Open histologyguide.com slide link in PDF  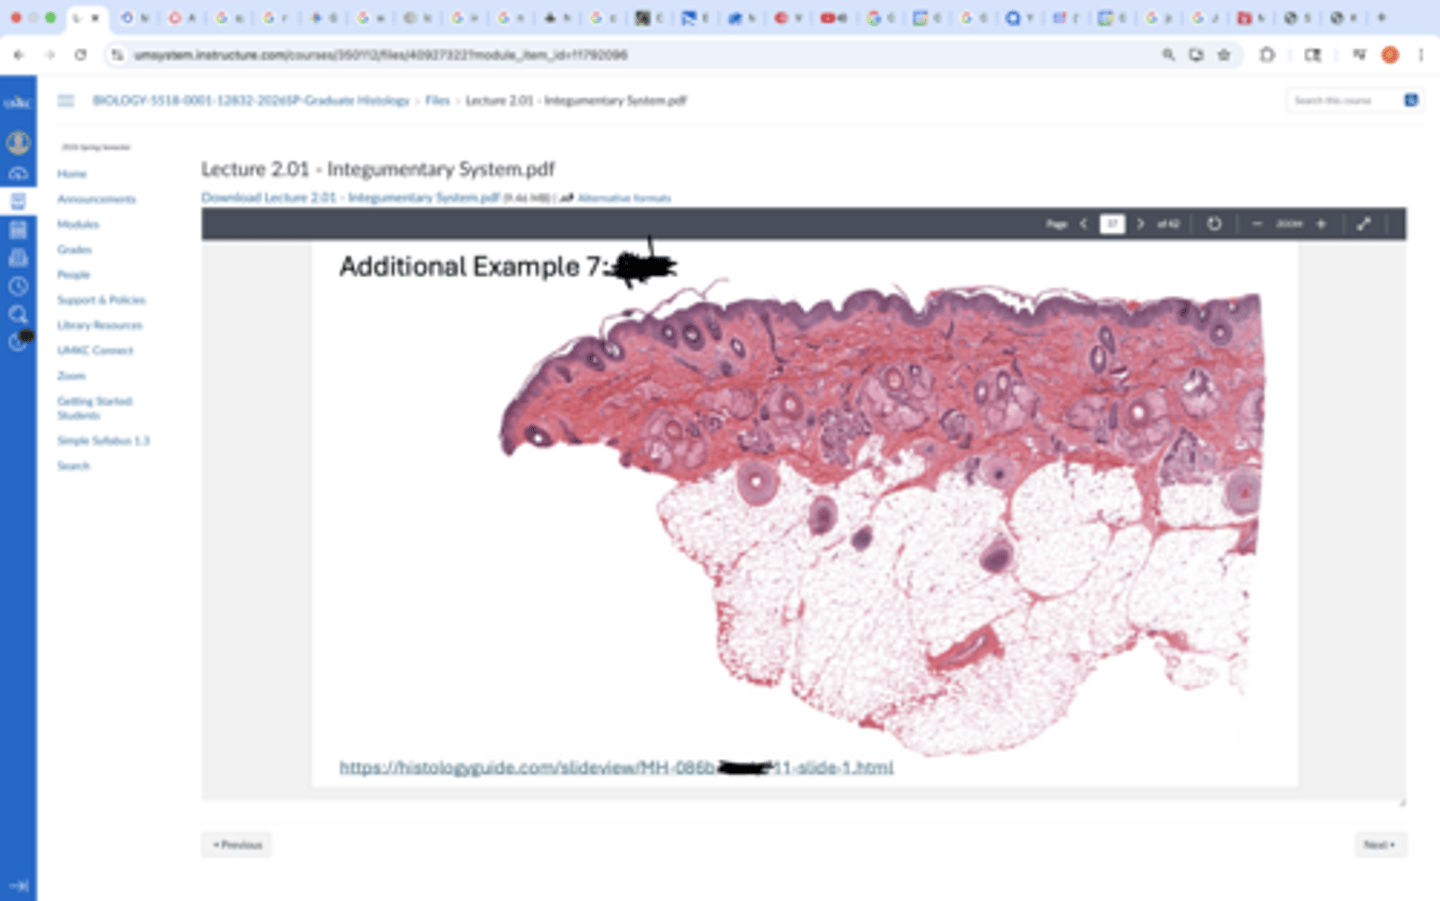[616, 768]
